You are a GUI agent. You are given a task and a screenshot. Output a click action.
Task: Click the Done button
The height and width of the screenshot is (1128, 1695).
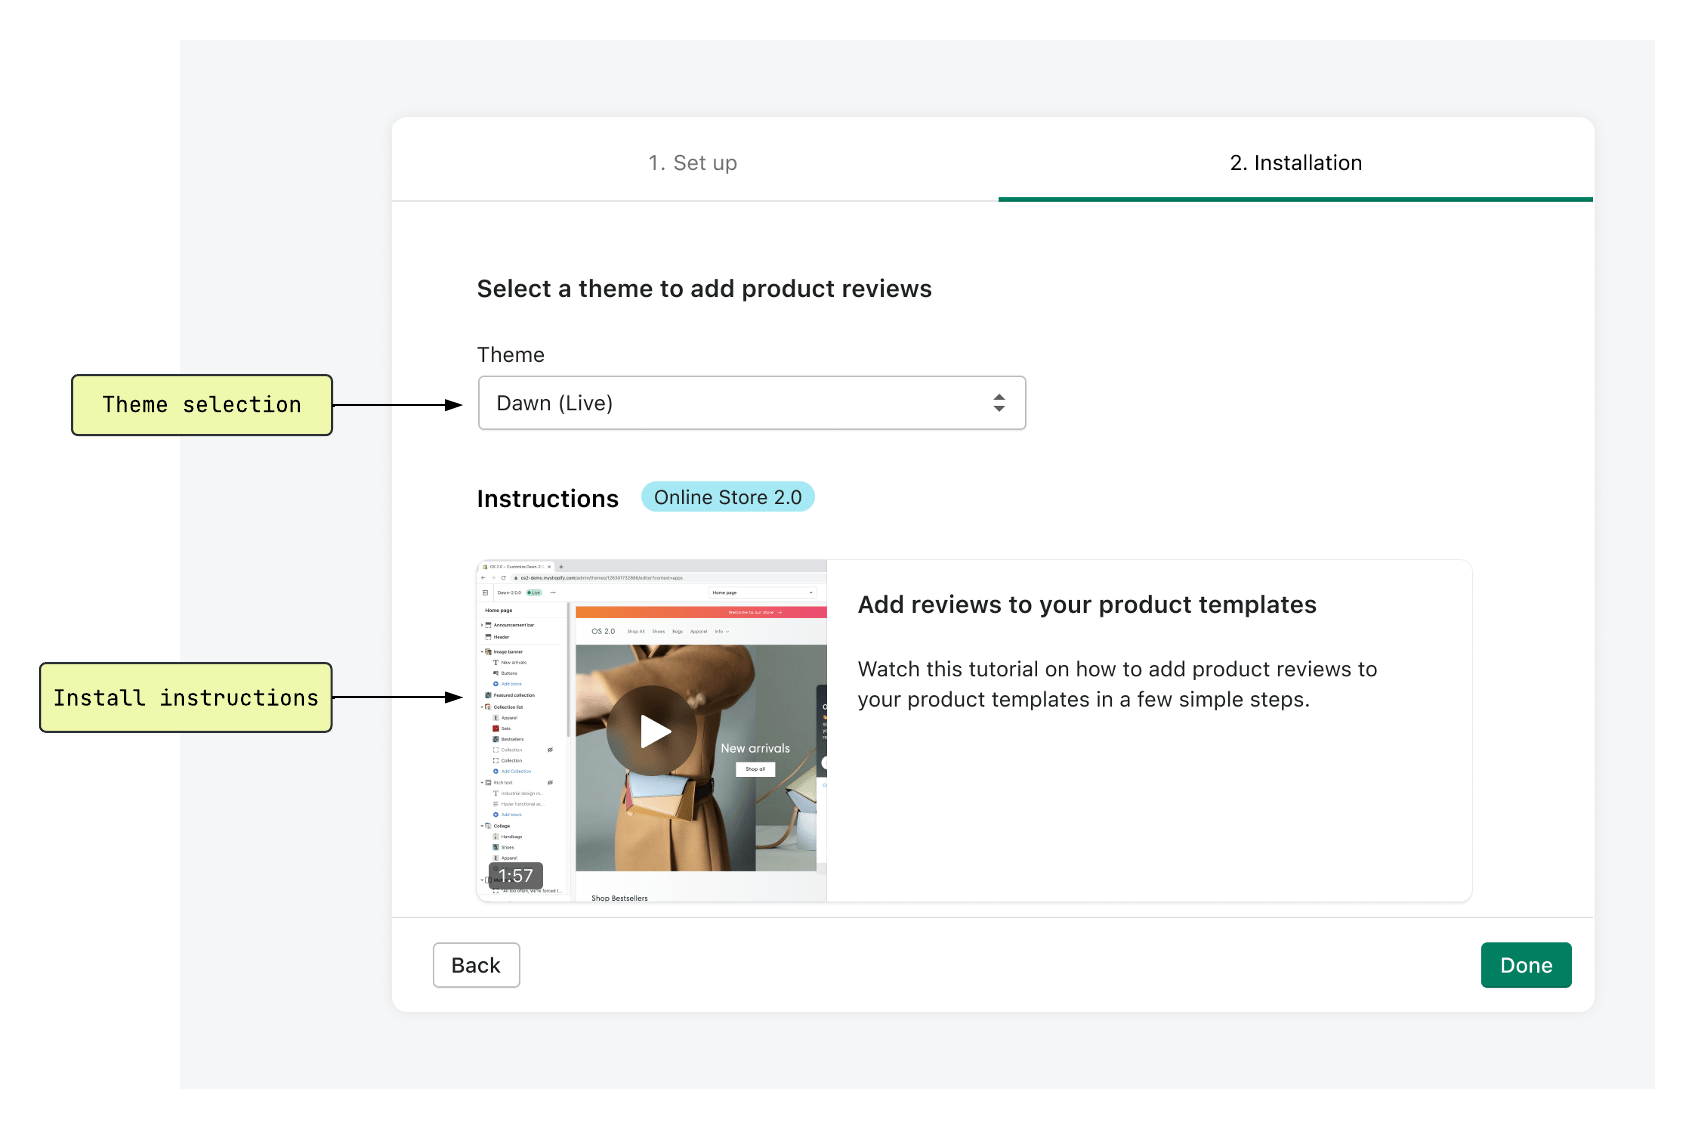coord(1526,965)
